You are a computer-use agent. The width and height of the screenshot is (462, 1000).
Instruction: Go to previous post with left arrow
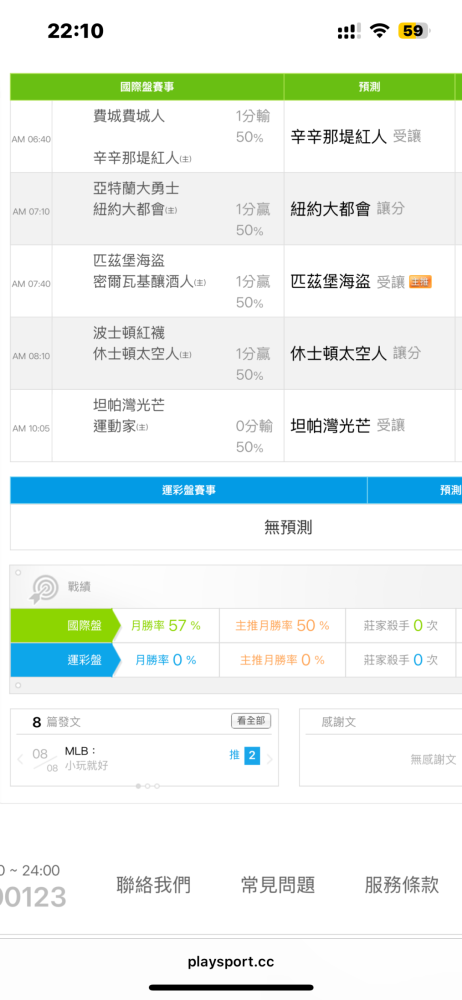[x=20, y=759]
